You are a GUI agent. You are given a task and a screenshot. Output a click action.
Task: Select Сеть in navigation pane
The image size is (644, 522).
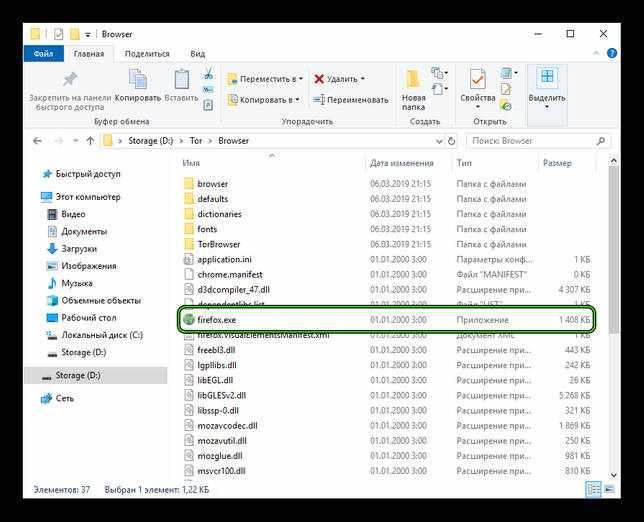point(57,398)
